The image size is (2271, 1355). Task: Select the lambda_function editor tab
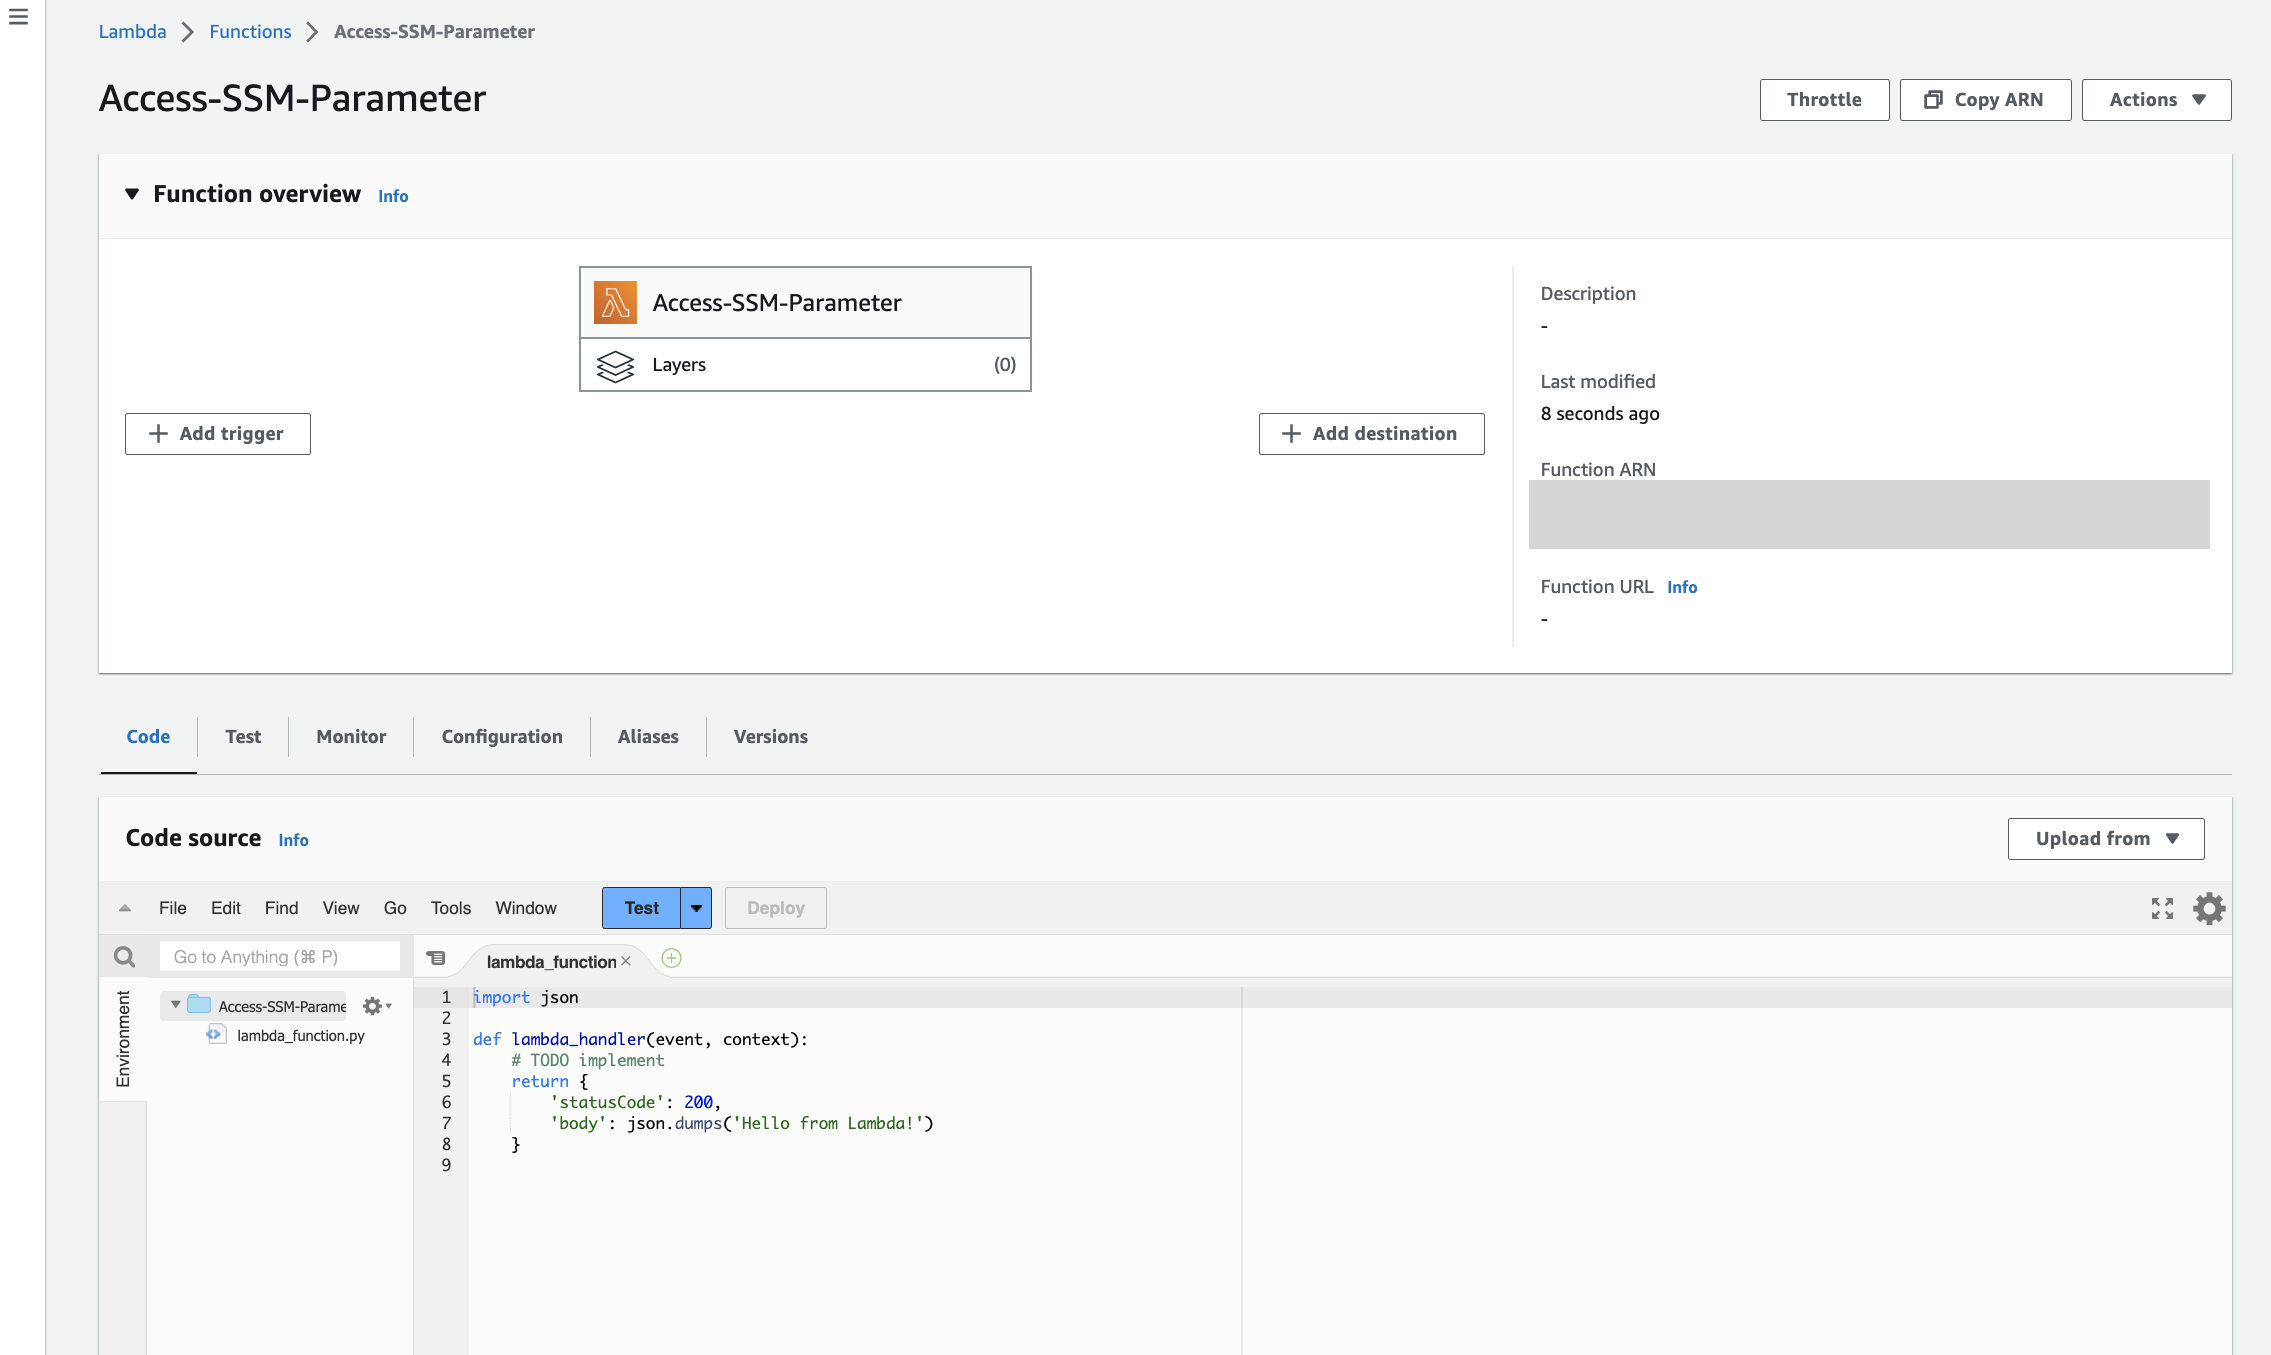[551, 961]
